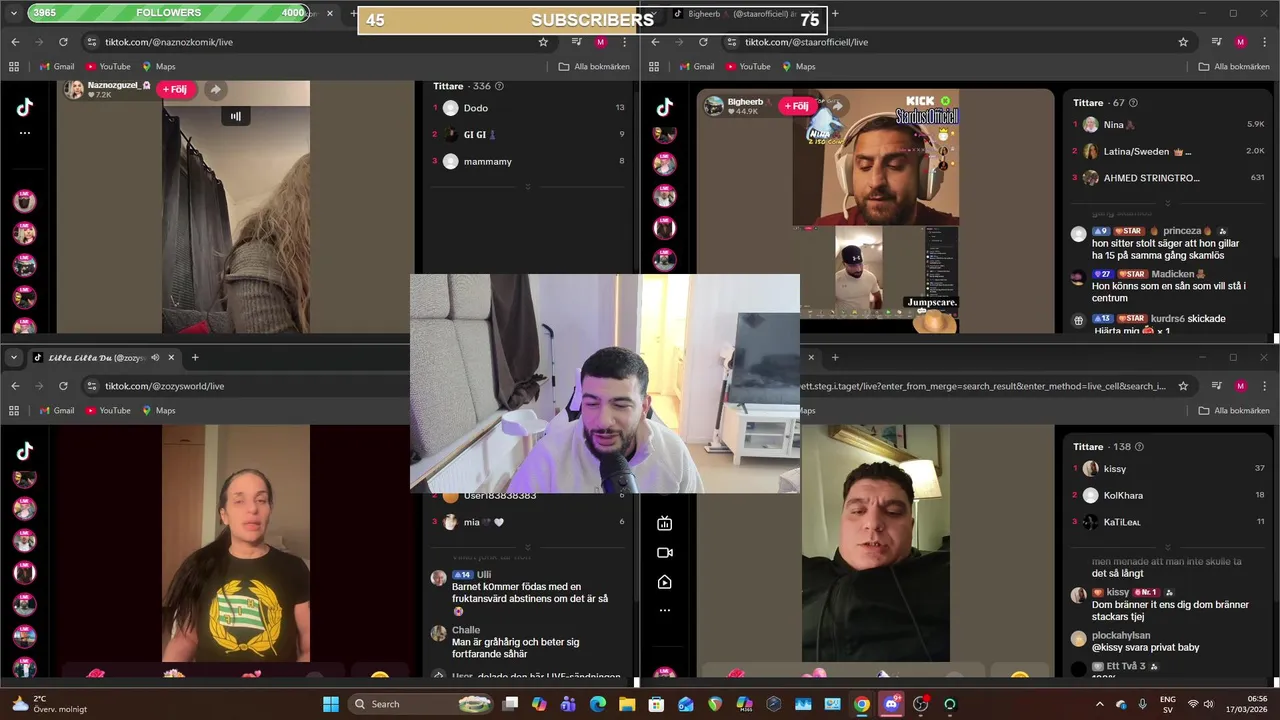Go back in naznozkomik window
This screenshot has height=720, width=1280.
tap(15, 42)
